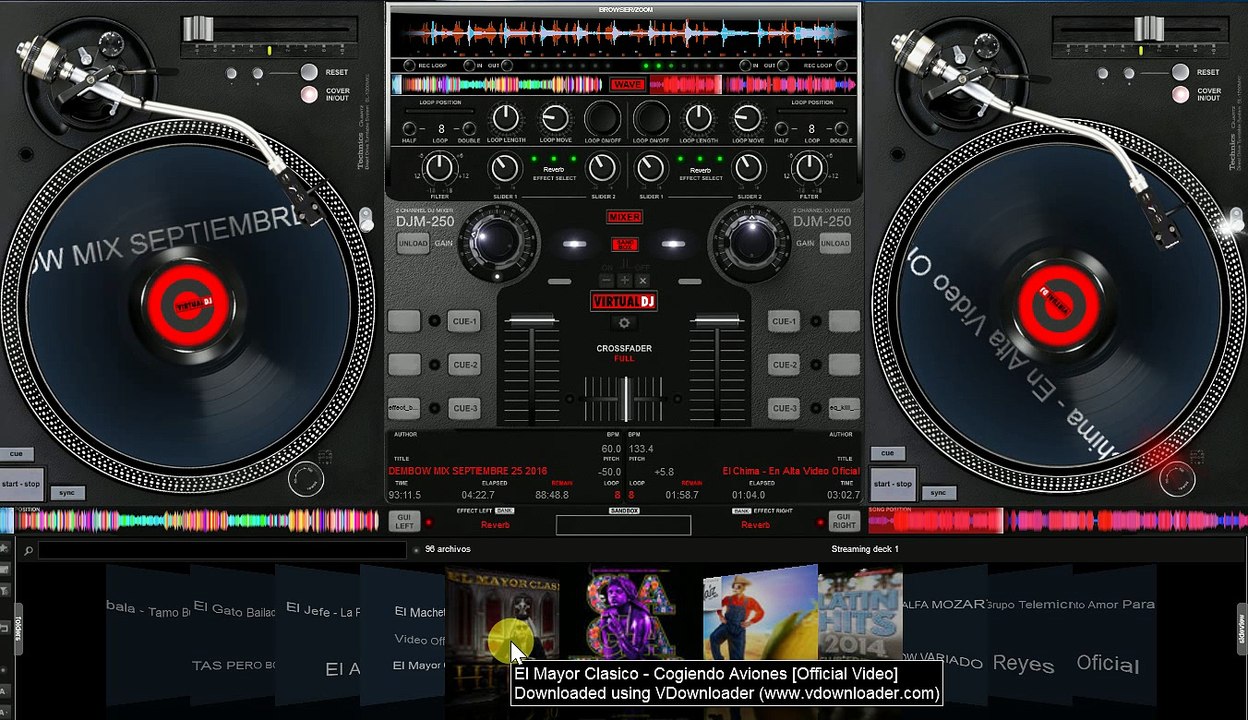Toggle the BANK button beside EFFECT RIGHT
Screen dimensions: 1248x720
pyautogui.click(x=741, y=511)
